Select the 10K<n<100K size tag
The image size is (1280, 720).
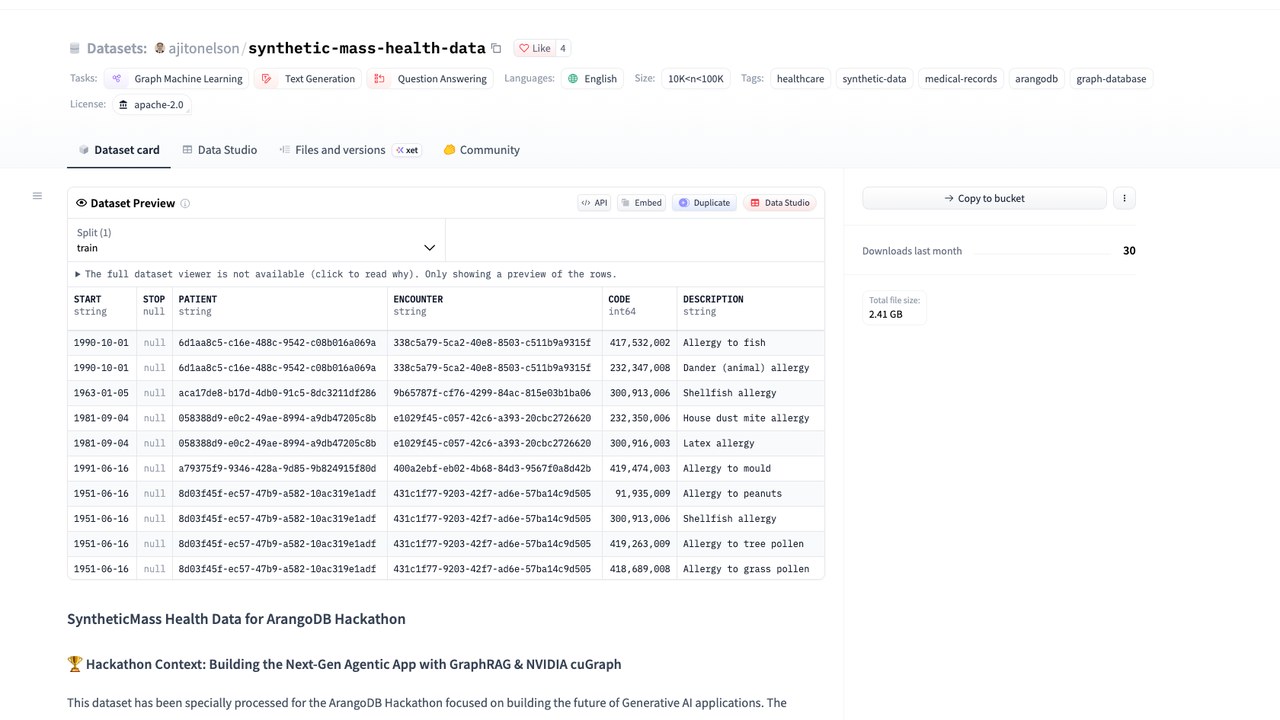pyautogui.click(x=696, y=79)
